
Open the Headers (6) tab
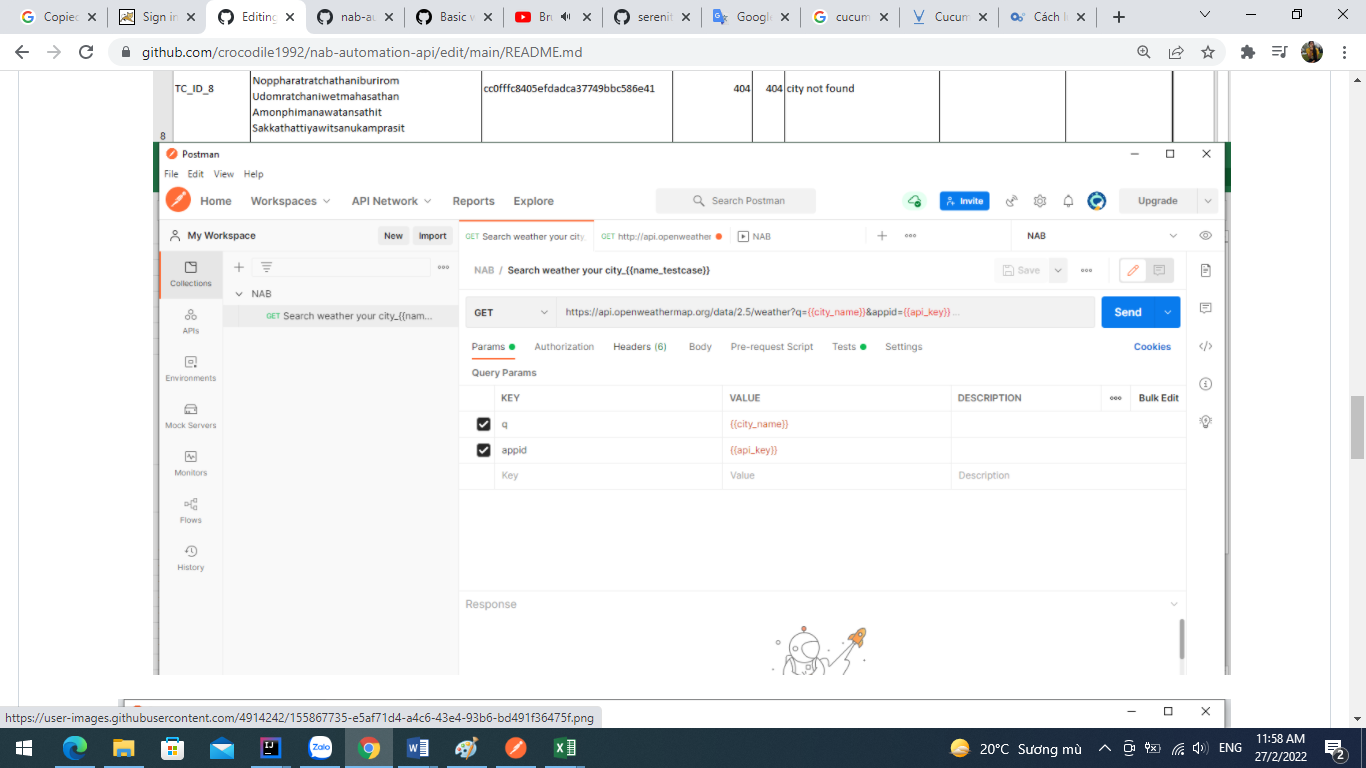640,347
